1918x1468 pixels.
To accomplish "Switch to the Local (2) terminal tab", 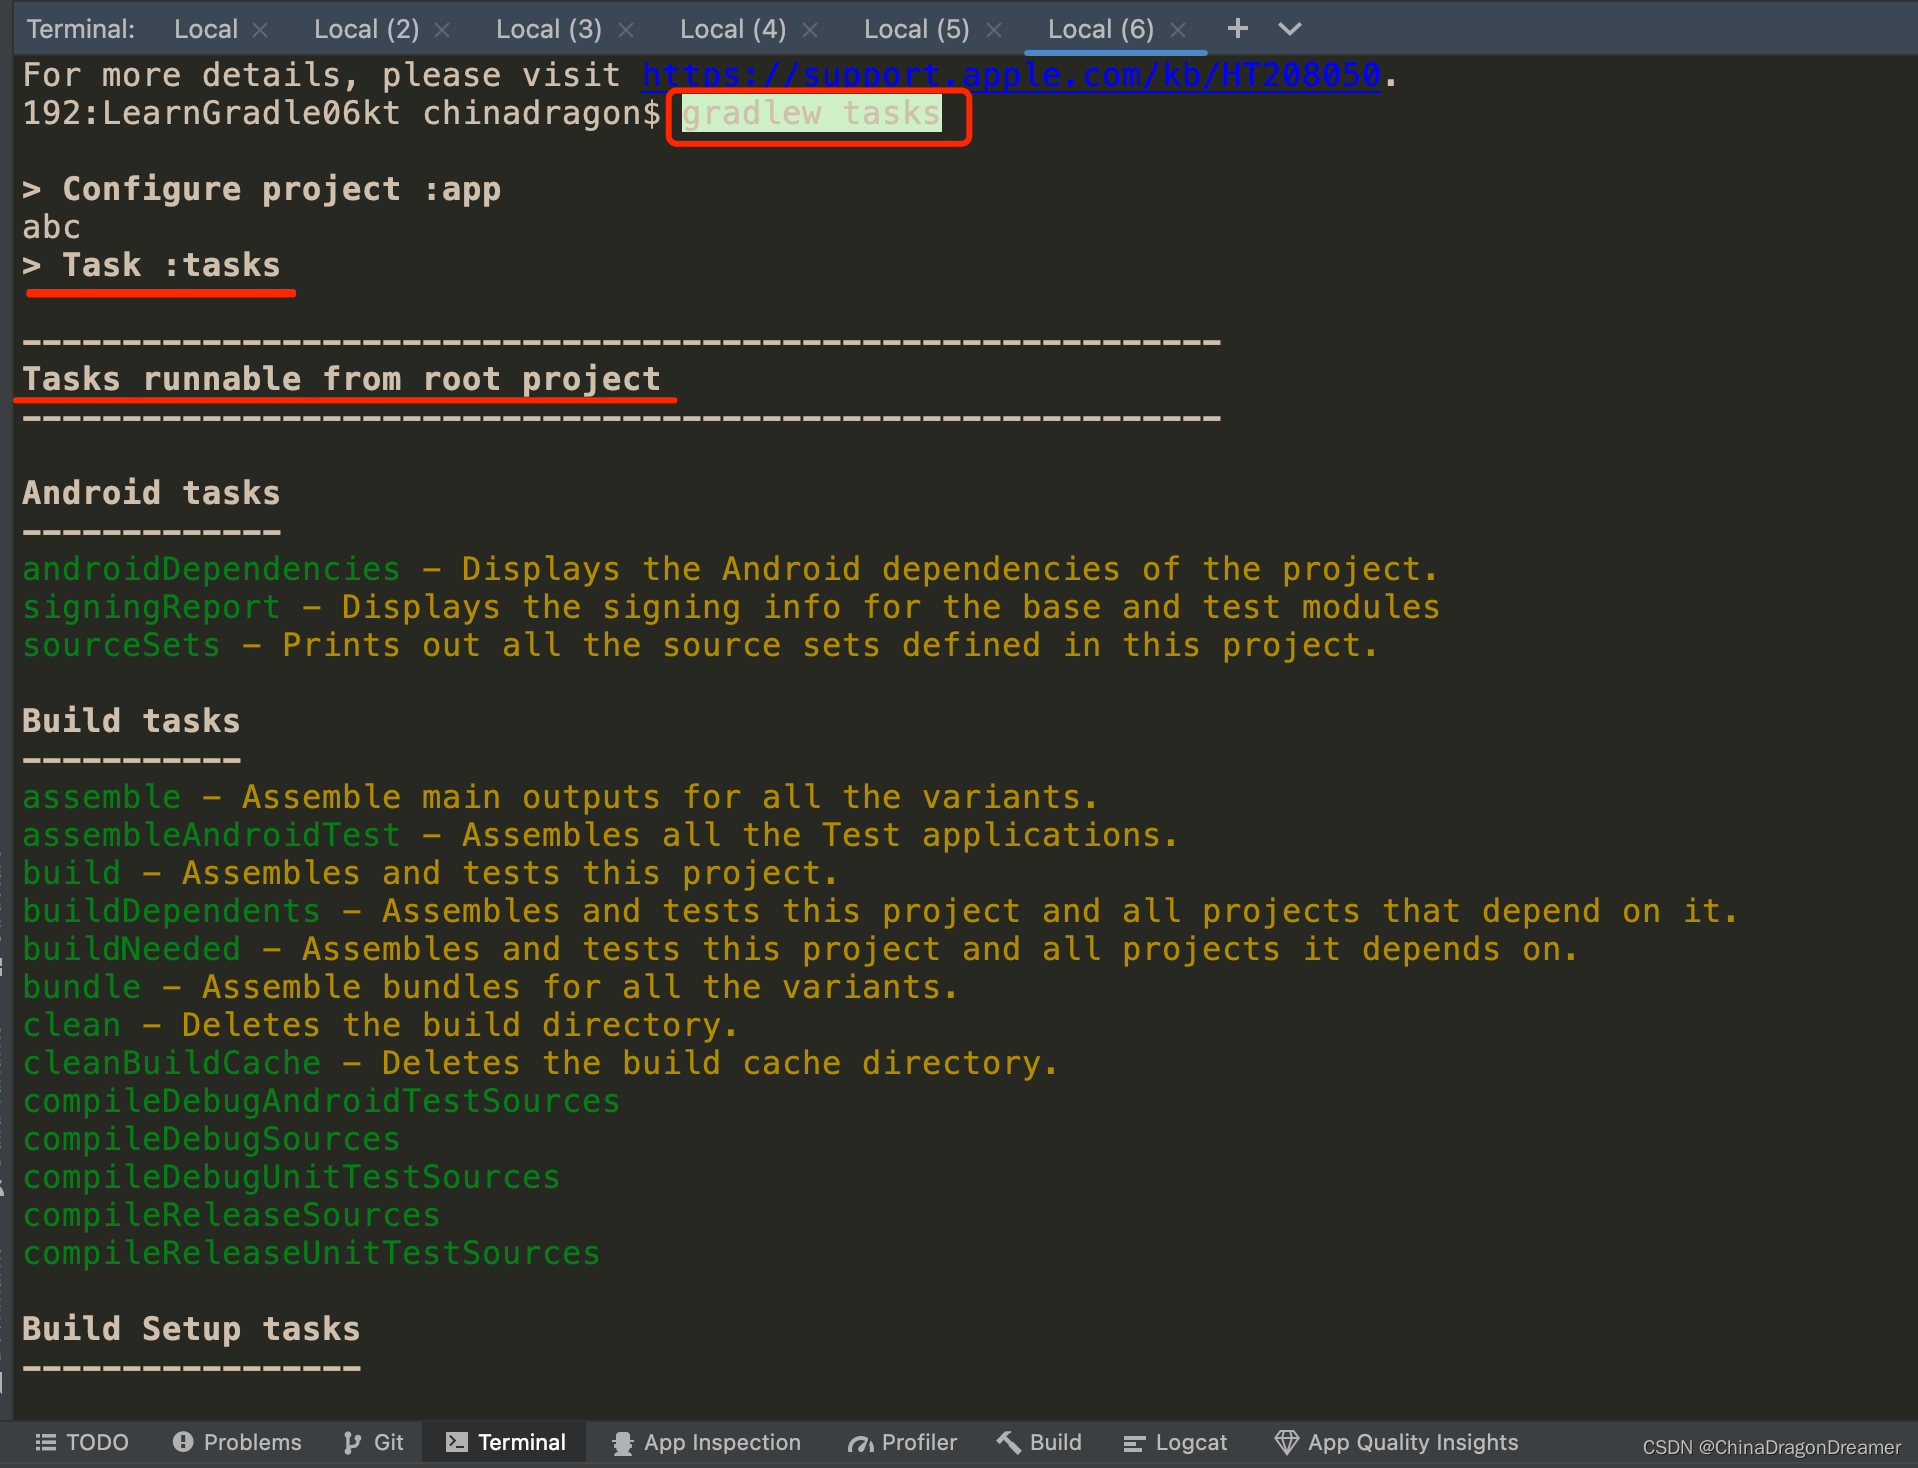I will (366, 29).
